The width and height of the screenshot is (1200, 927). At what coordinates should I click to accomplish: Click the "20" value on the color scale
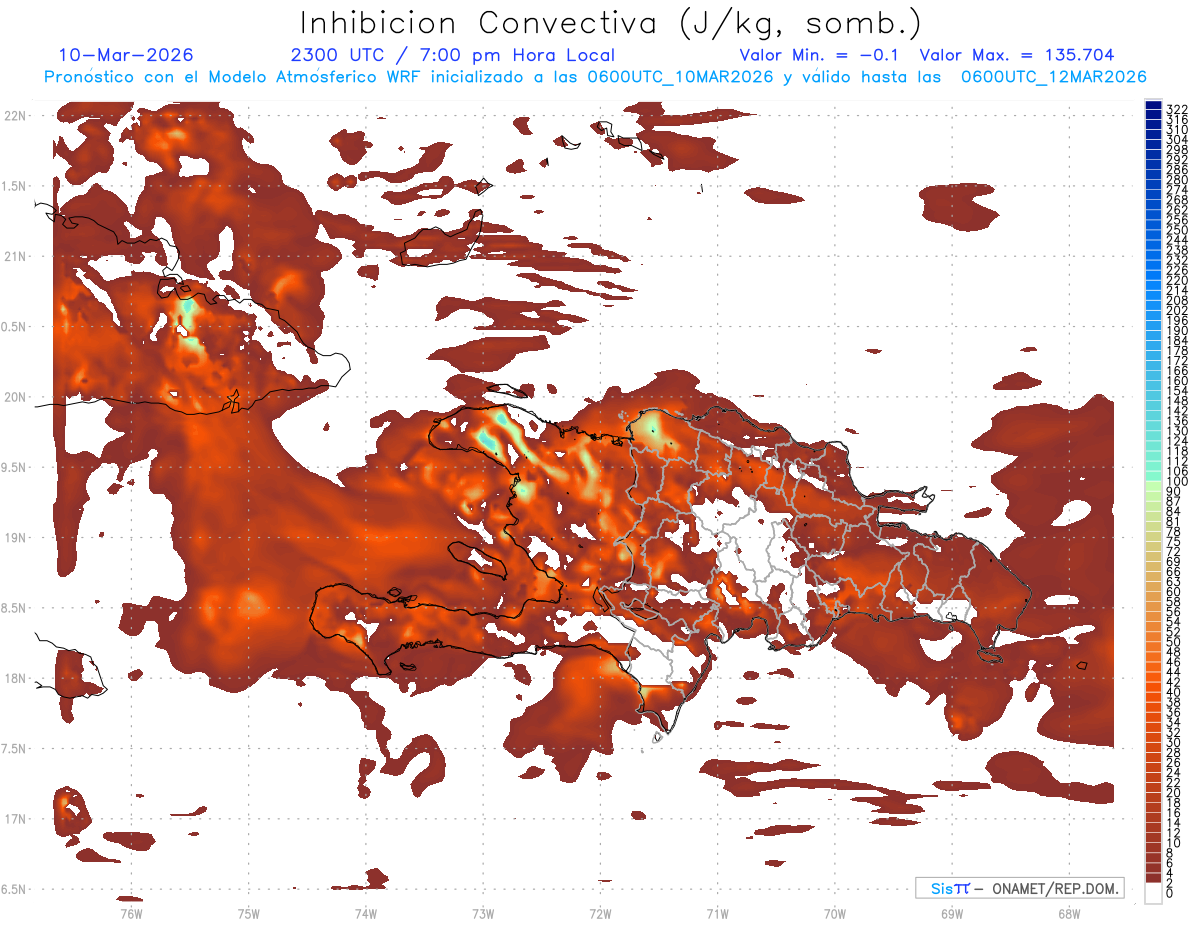(1174, 793)
